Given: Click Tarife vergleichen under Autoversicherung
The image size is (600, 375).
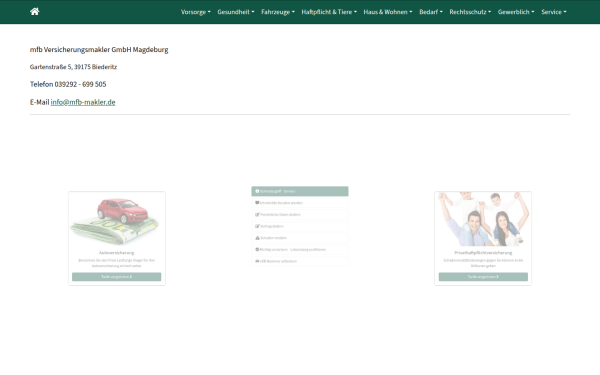Looking at the screenshot, I should click(x=117, y=277).
